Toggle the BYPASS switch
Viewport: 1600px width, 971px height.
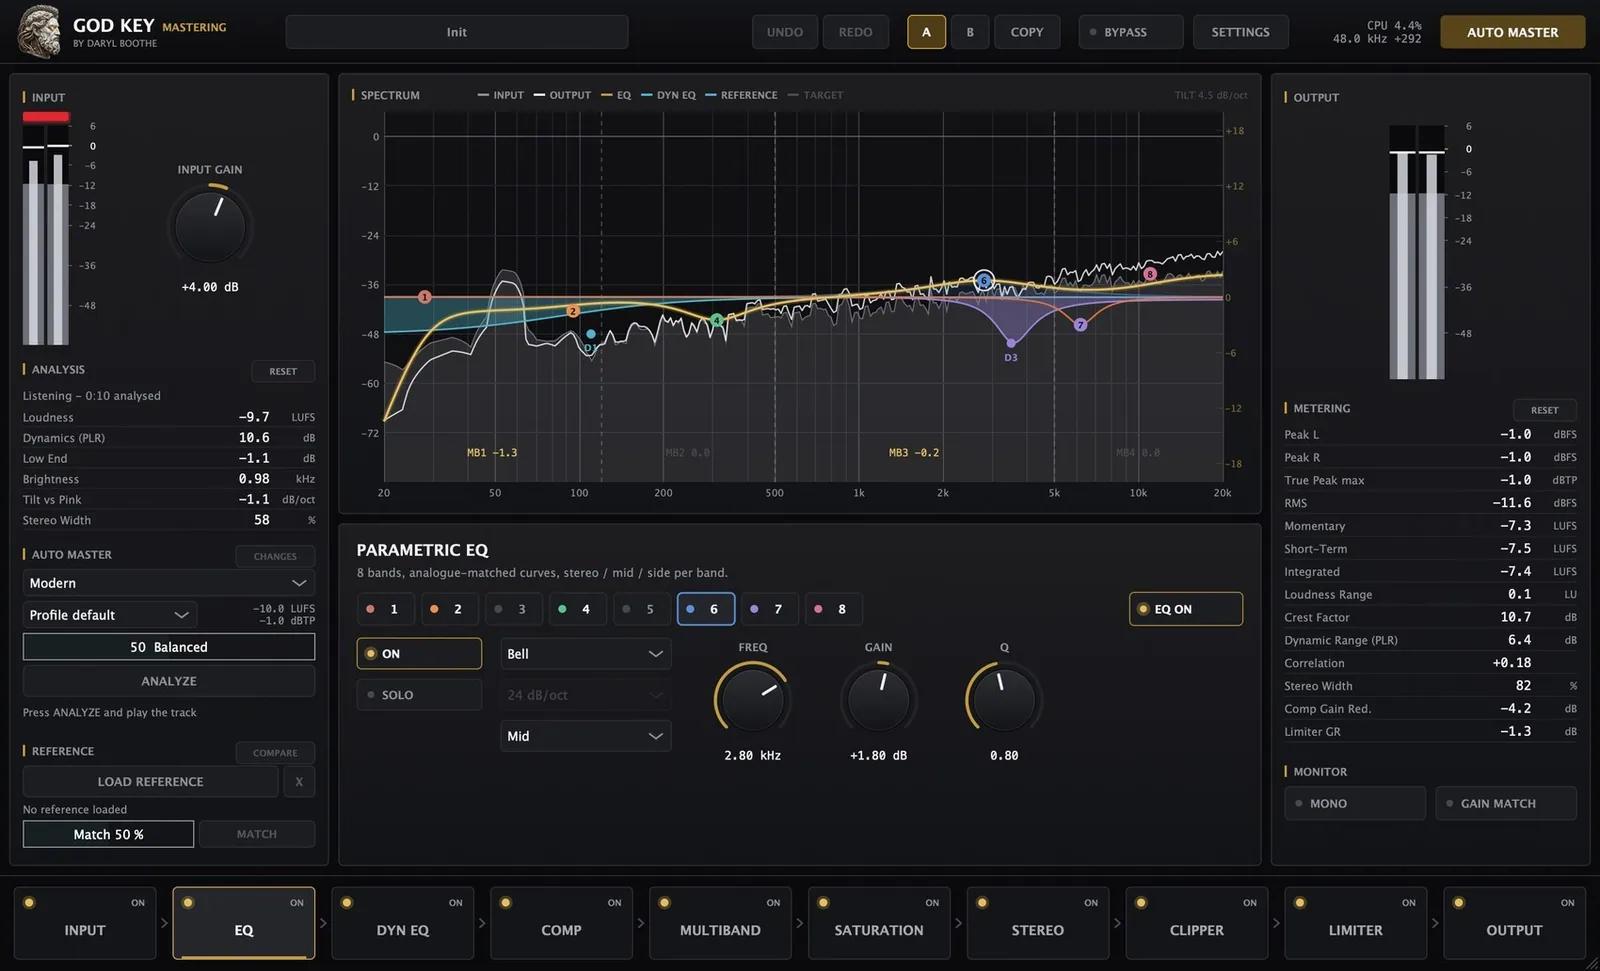[1131, 32]
